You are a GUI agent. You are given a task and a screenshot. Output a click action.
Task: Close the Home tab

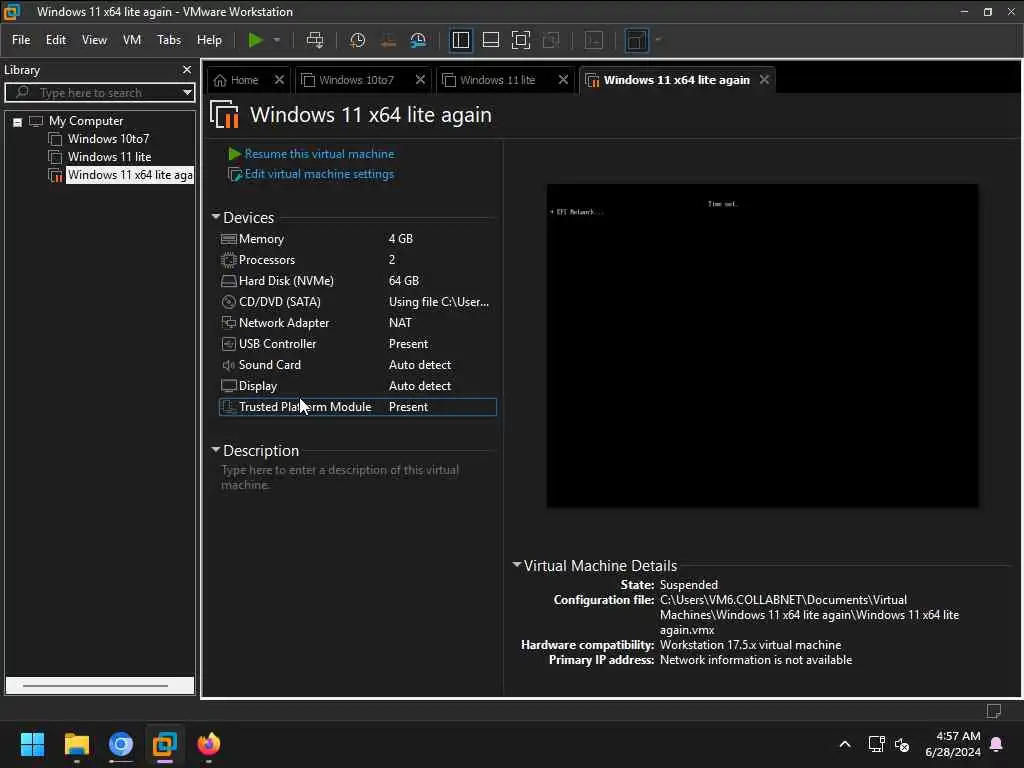click(x=280, y=80)
